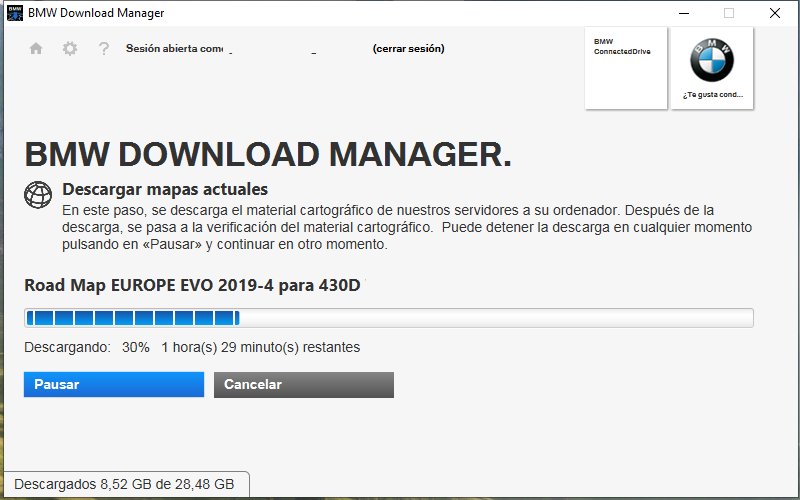Click the globe map download icon
The image size is (800, 500).
click(38, 194)
